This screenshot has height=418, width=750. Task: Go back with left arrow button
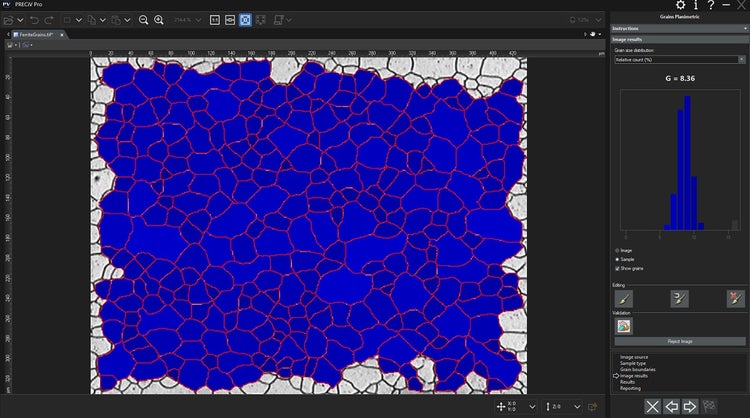pyautogui.click(x=672, y=406)
